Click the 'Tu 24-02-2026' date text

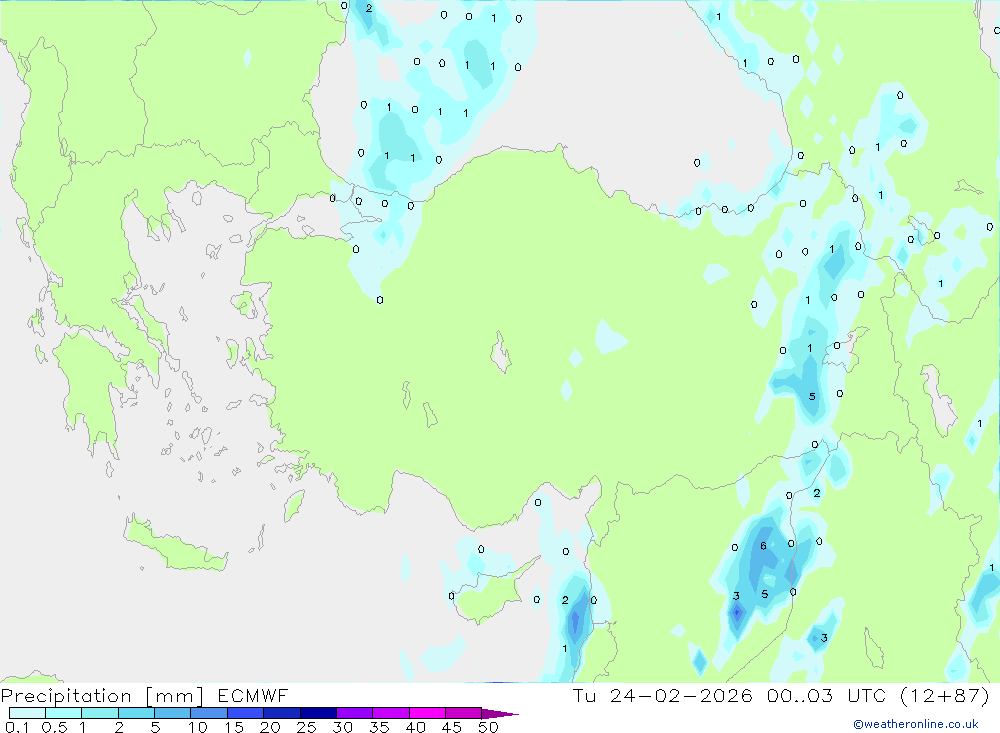tap(663, 695)
